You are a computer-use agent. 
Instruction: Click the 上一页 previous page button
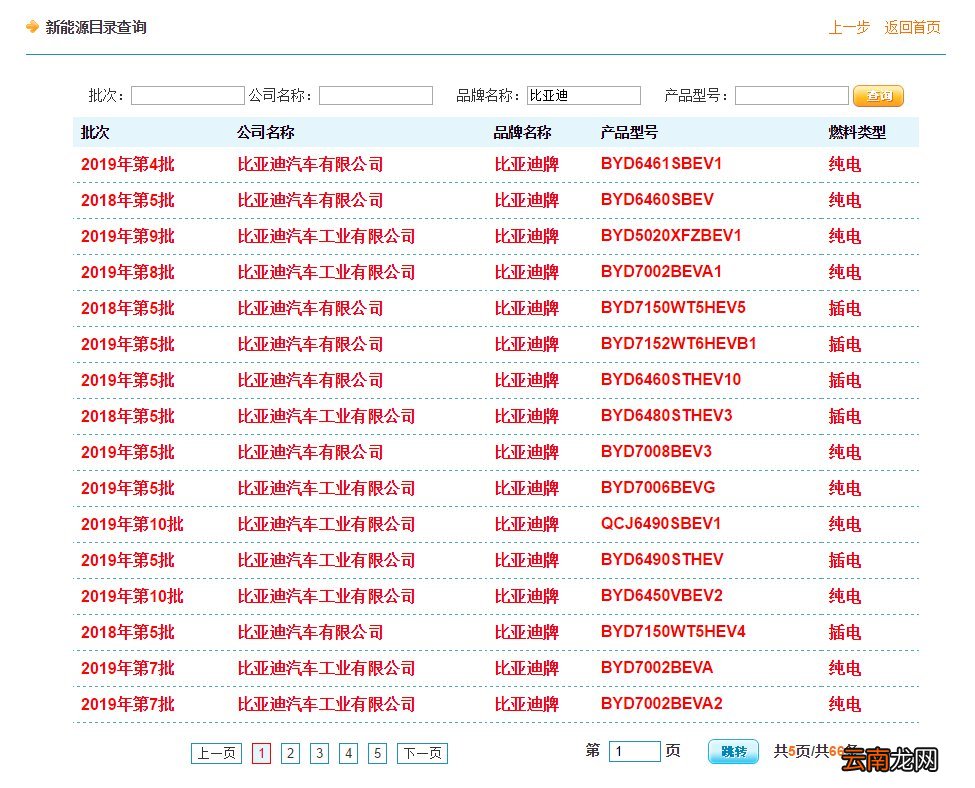click(x=216, y=753)
